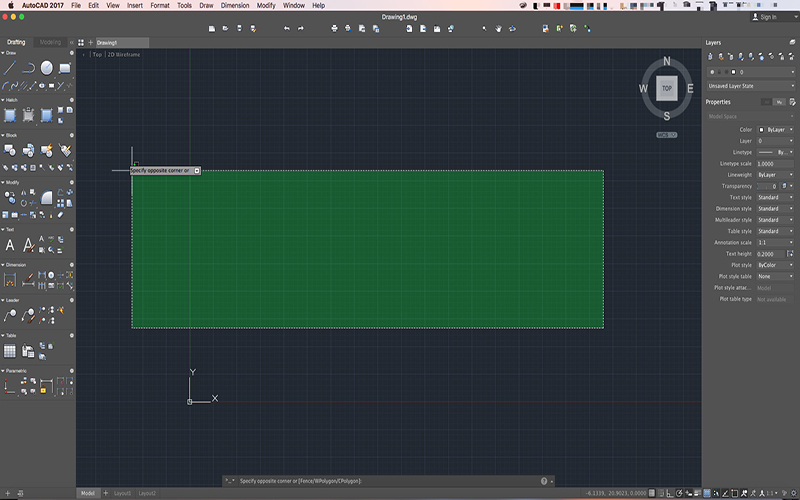Activate the Pan hand tool
800x500 pixels.
(x=498, y=29)
